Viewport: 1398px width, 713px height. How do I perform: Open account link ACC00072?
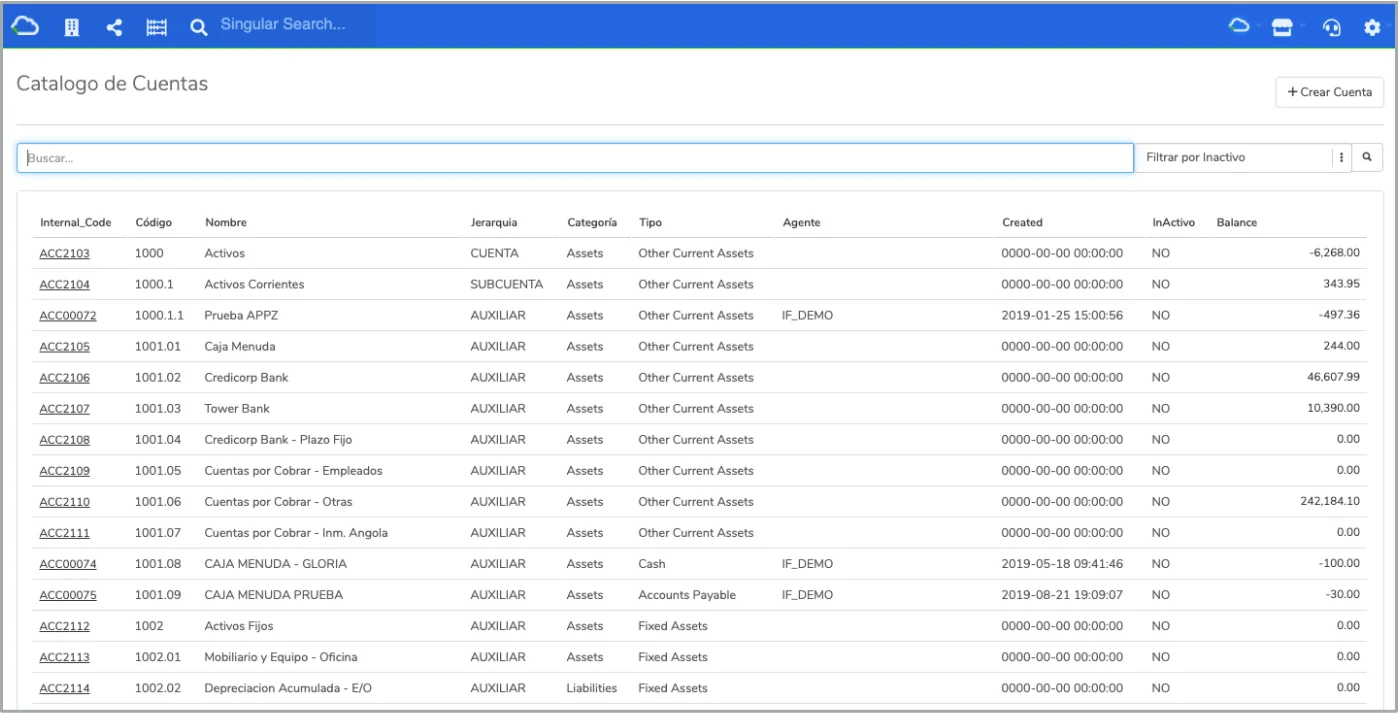68,315
